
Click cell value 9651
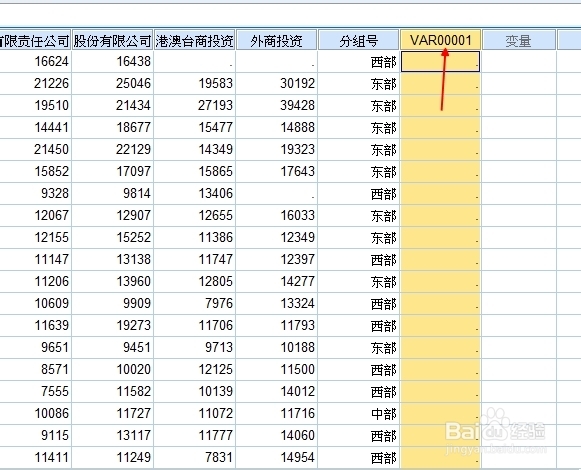pyautogui.click(x=55, y=347)
